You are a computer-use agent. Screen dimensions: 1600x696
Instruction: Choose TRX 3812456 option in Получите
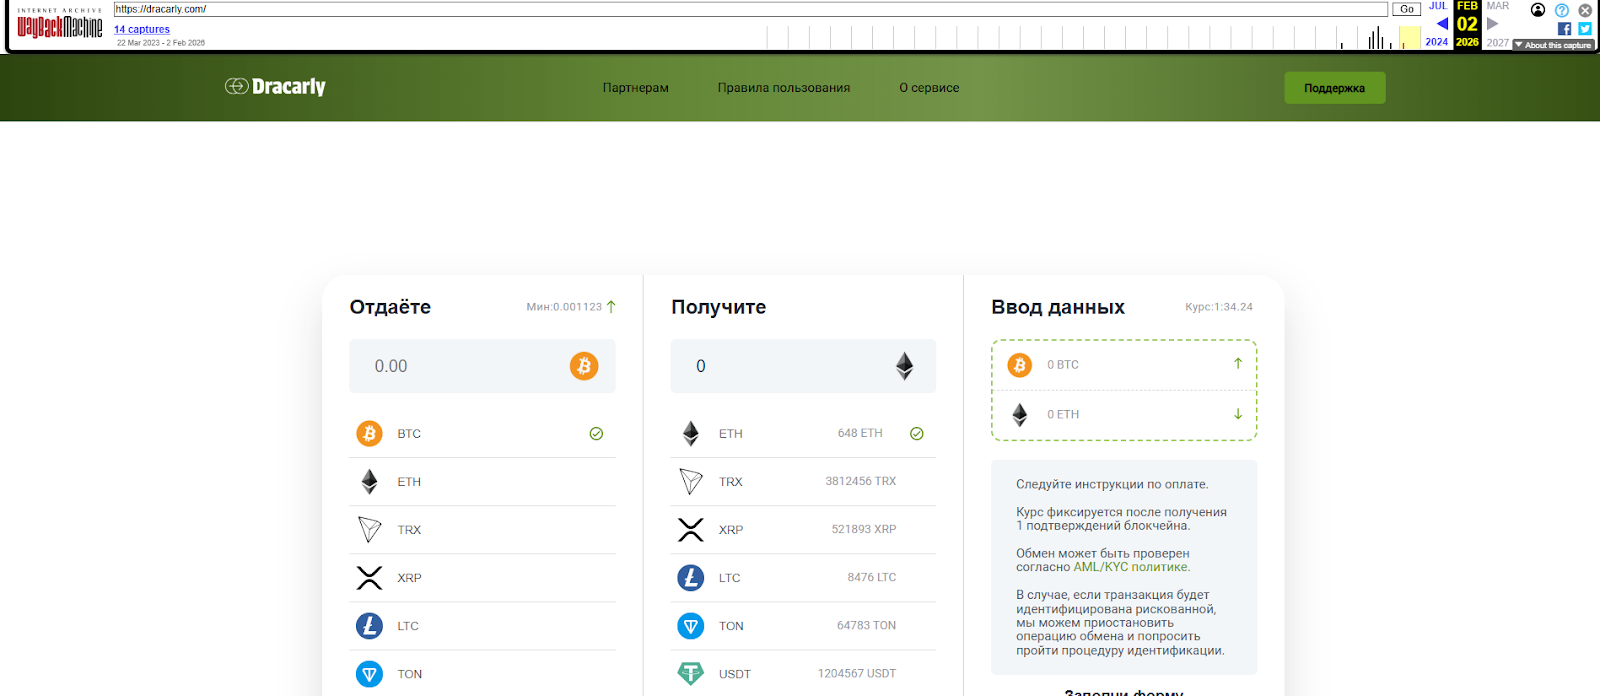click(803, 482)
